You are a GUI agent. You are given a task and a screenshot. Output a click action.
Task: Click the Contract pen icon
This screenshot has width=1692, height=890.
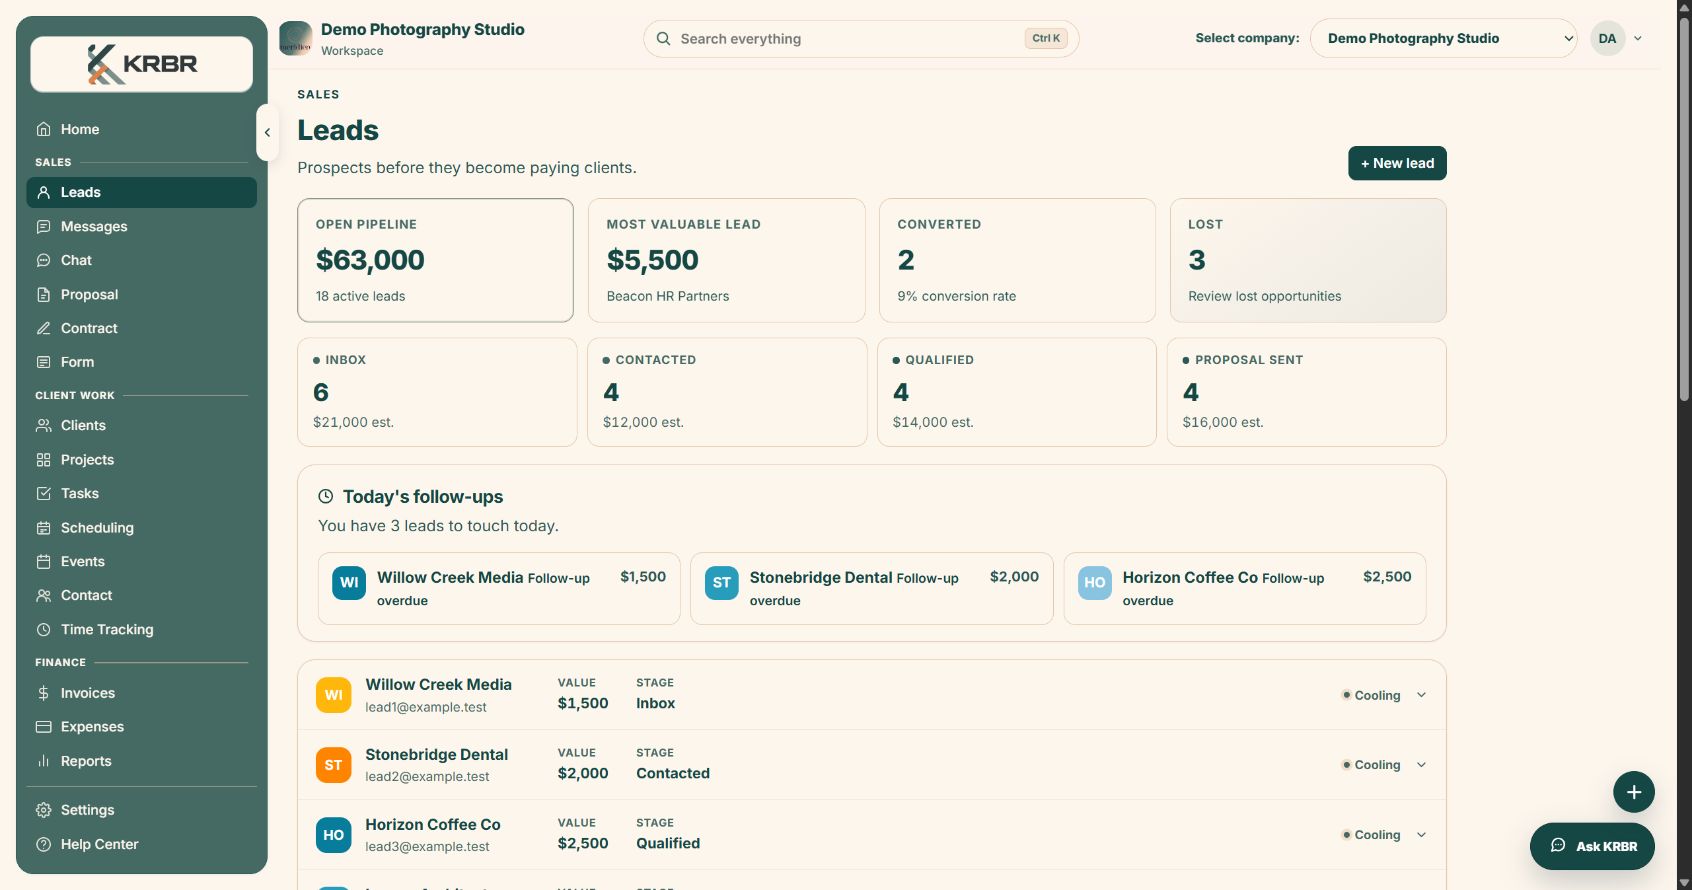[43, 328]
